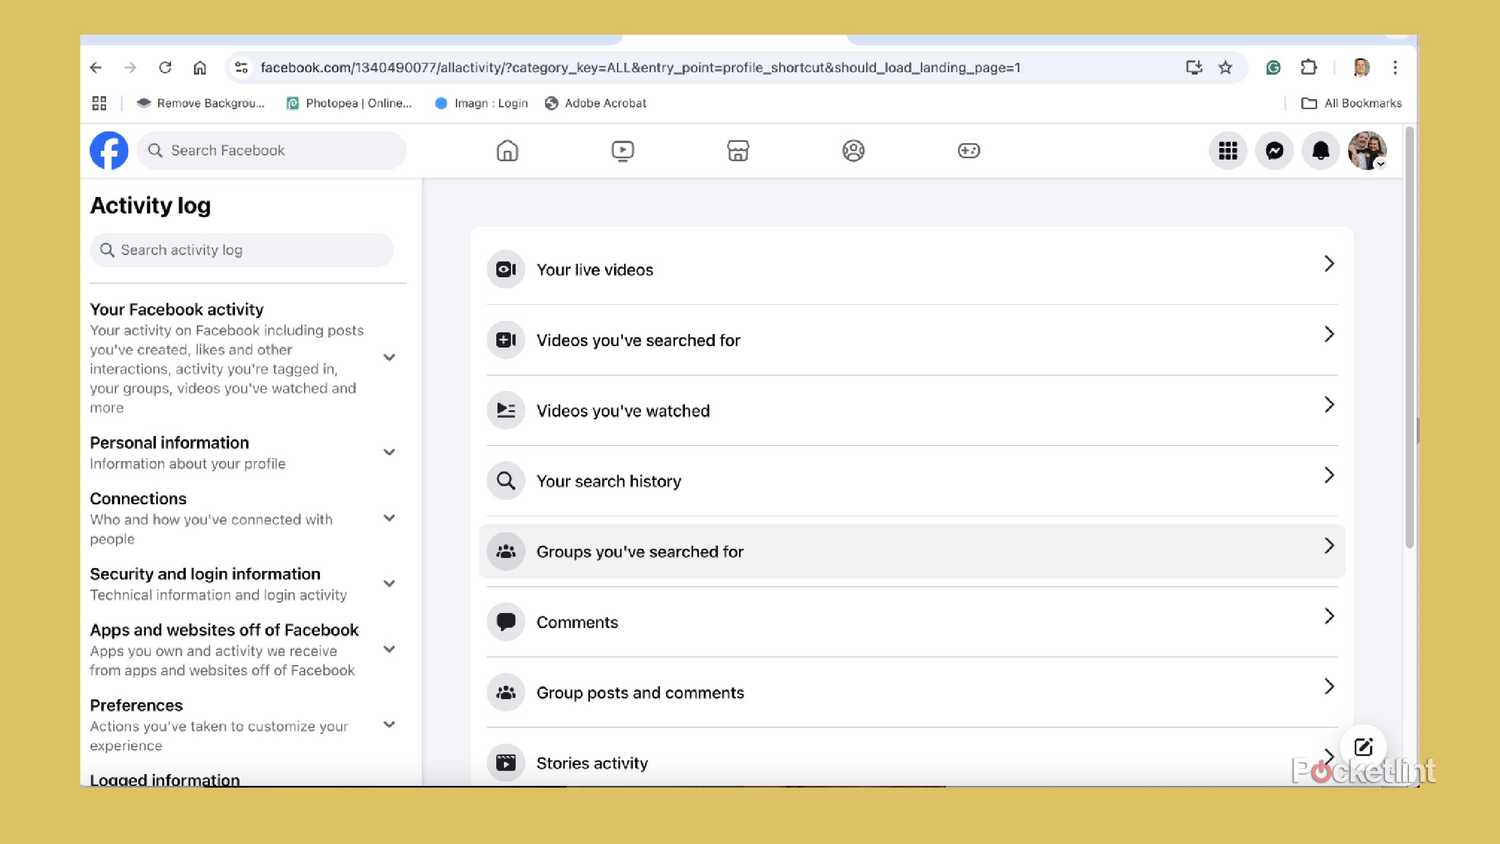Expand the Security and login information section
This screenshot has width=1500, height=844.
pos(389,583)
